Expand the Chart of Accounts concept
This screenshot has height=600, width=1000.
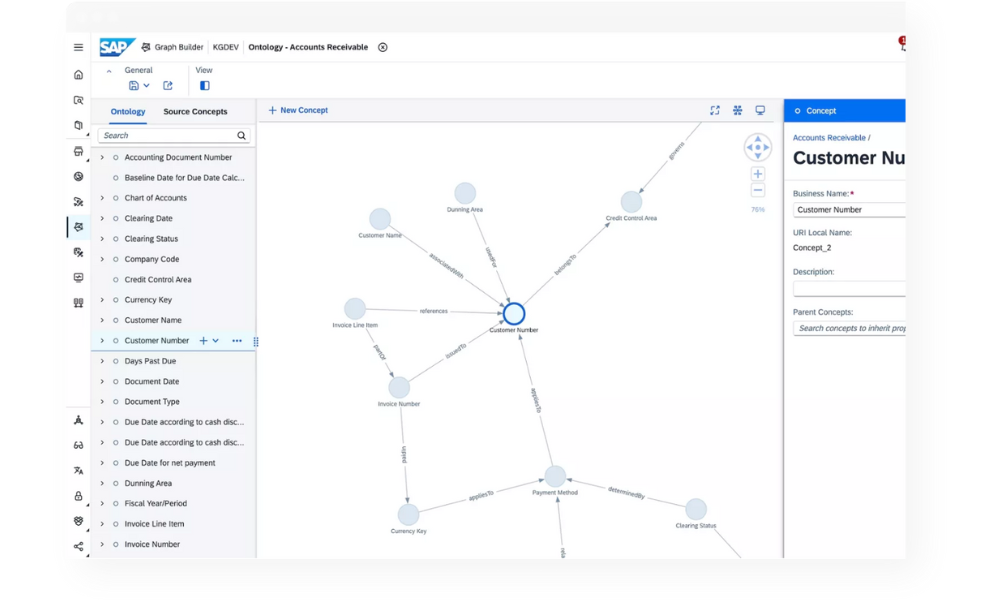[102, 198]
